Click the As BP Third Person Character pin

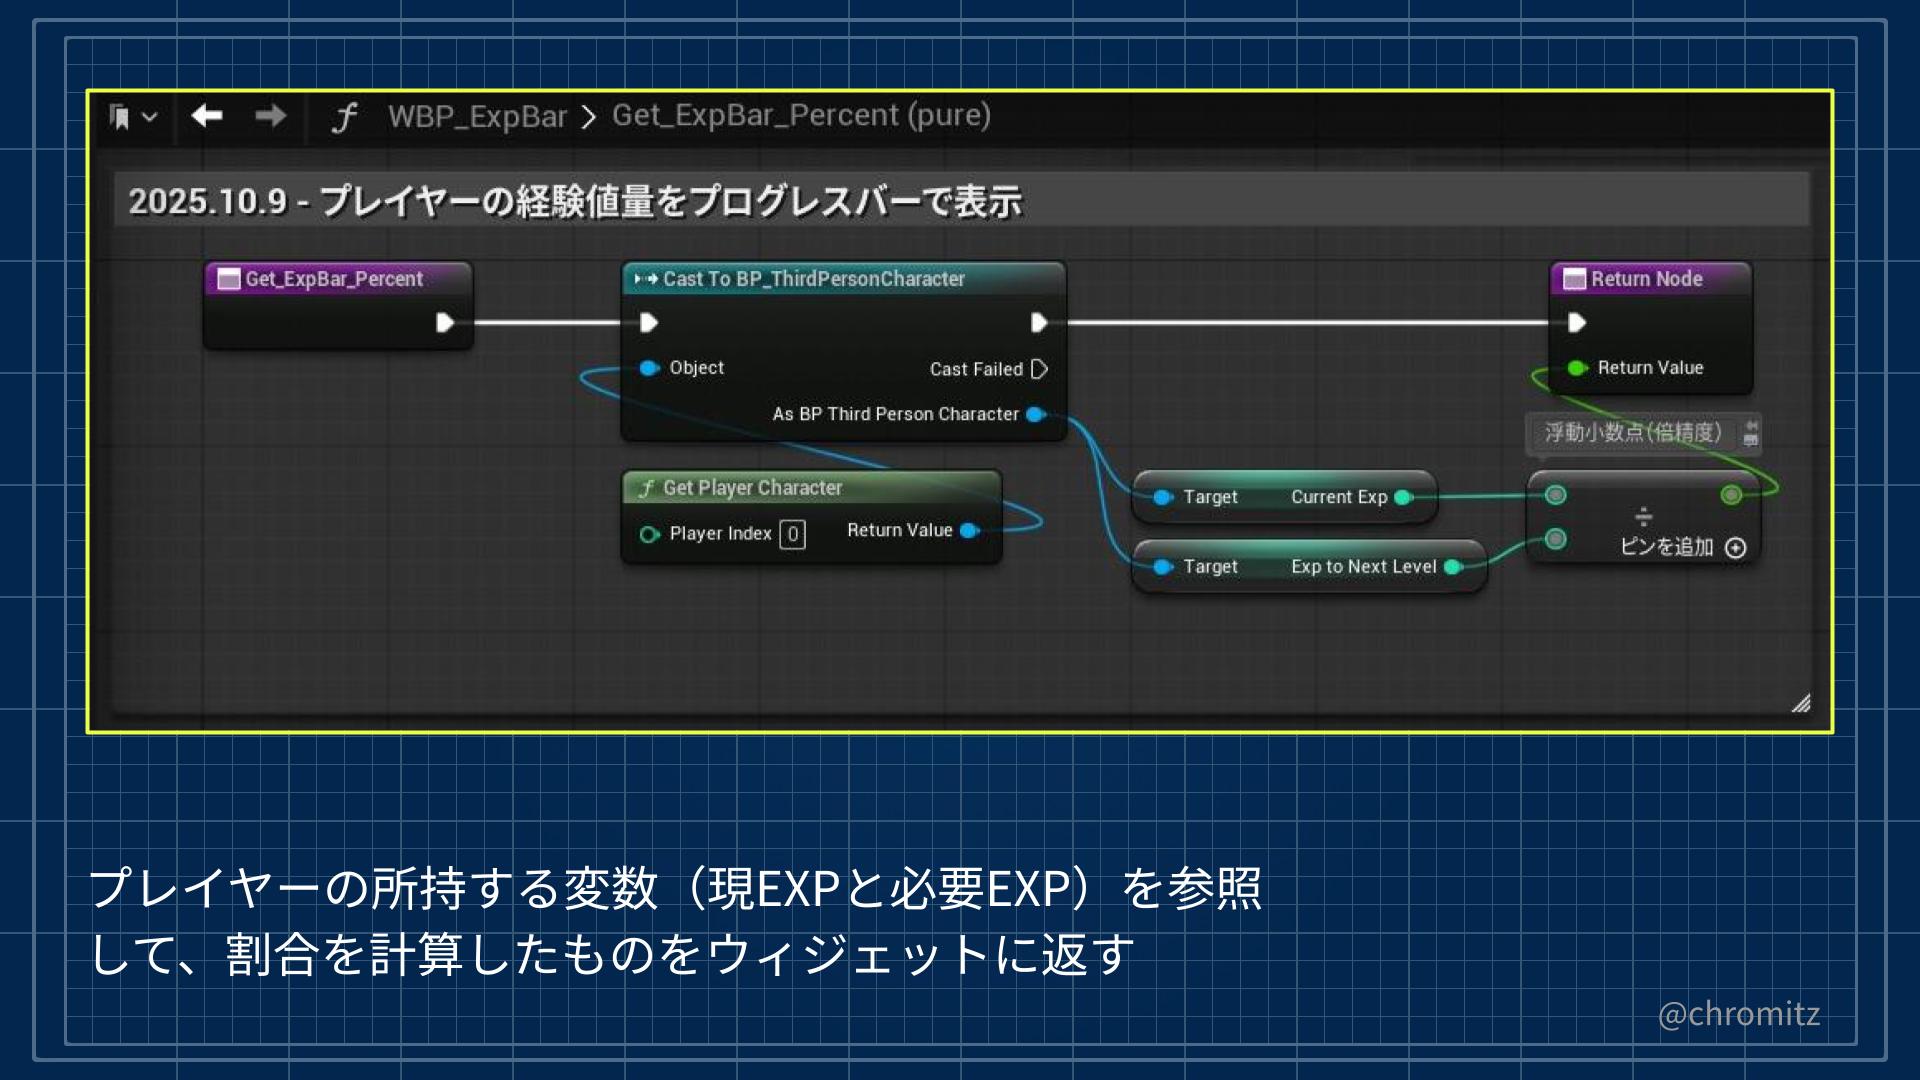point(1036,414)
